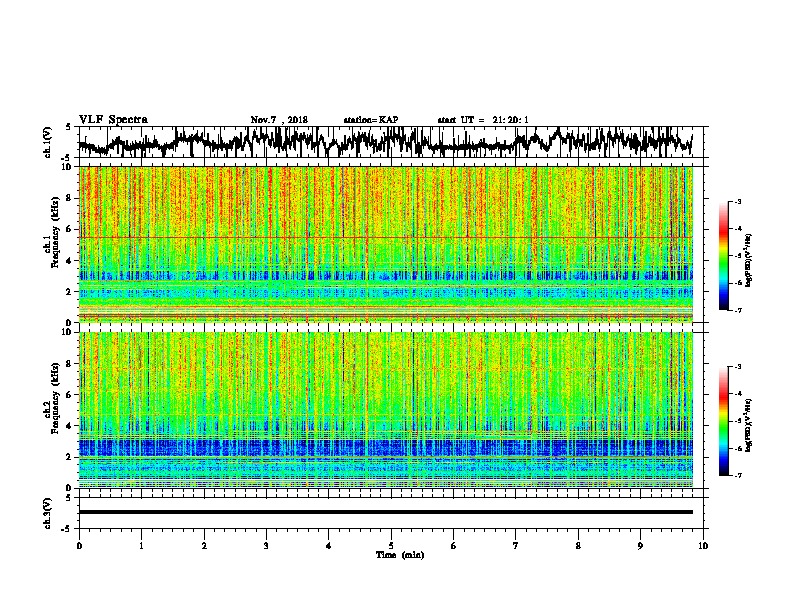Click the ch.2 spectrogram panel
The image size is (792, 612).
(x=386, y=410)
